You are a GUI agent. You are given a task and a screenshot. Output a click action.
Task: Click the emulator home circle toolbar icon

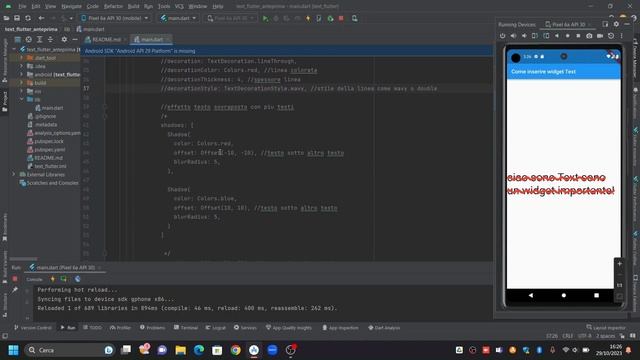click(x=567, y=36)
